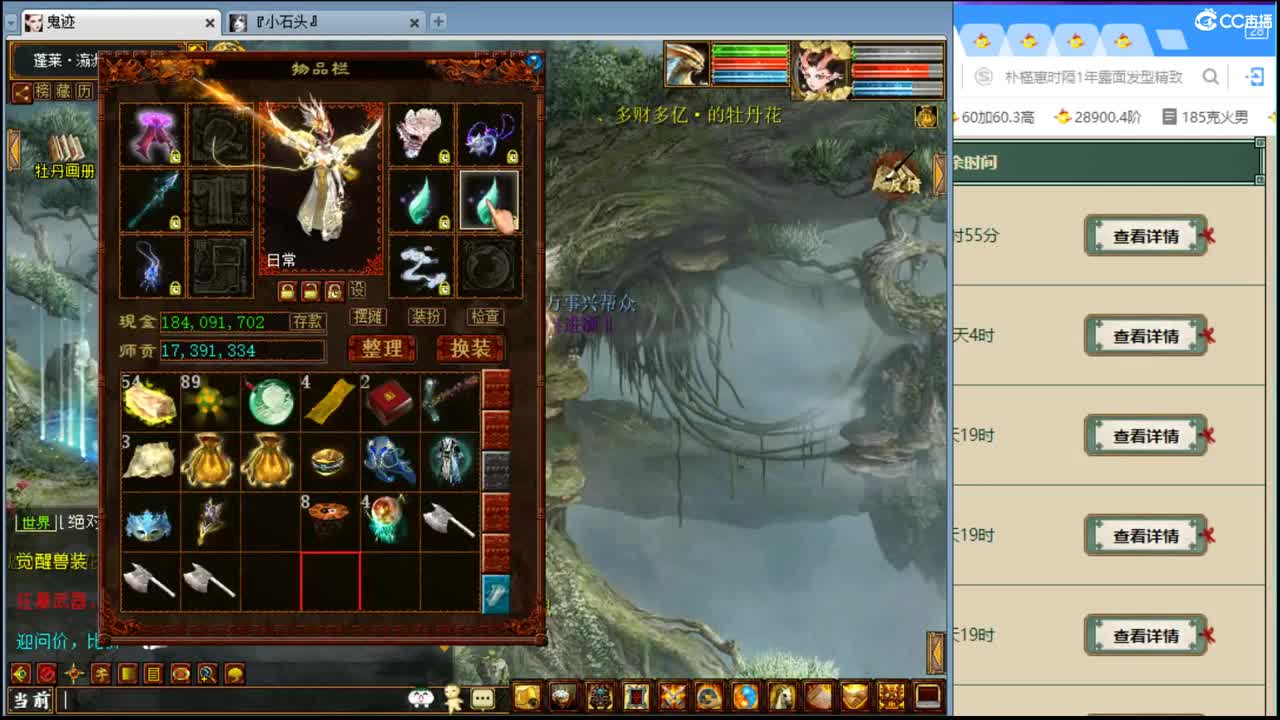The height and width of the screenshot is (720, 1280).
Task: Click the purple dragon accessory slot
Action: (489, 134)
